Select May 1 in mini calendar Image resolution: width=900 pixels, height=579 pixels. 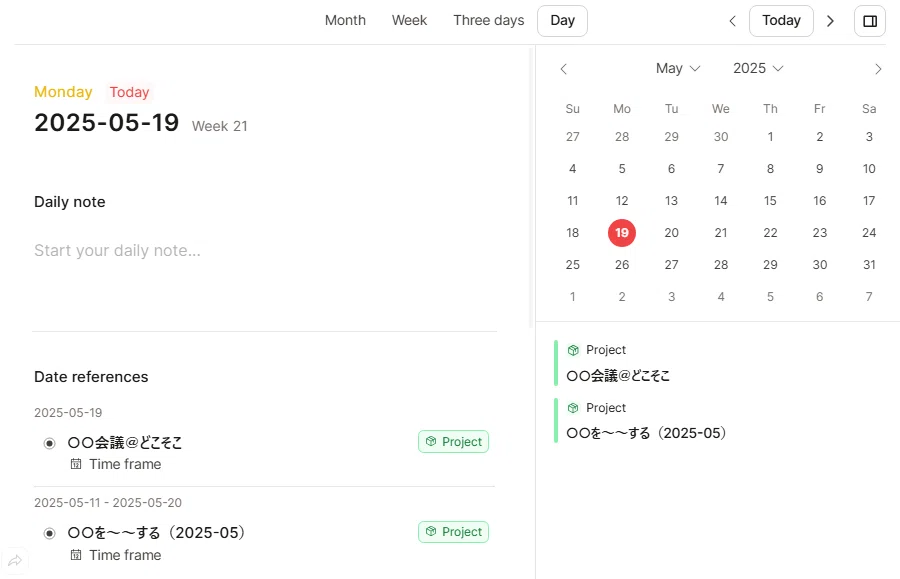pos(770,137)
